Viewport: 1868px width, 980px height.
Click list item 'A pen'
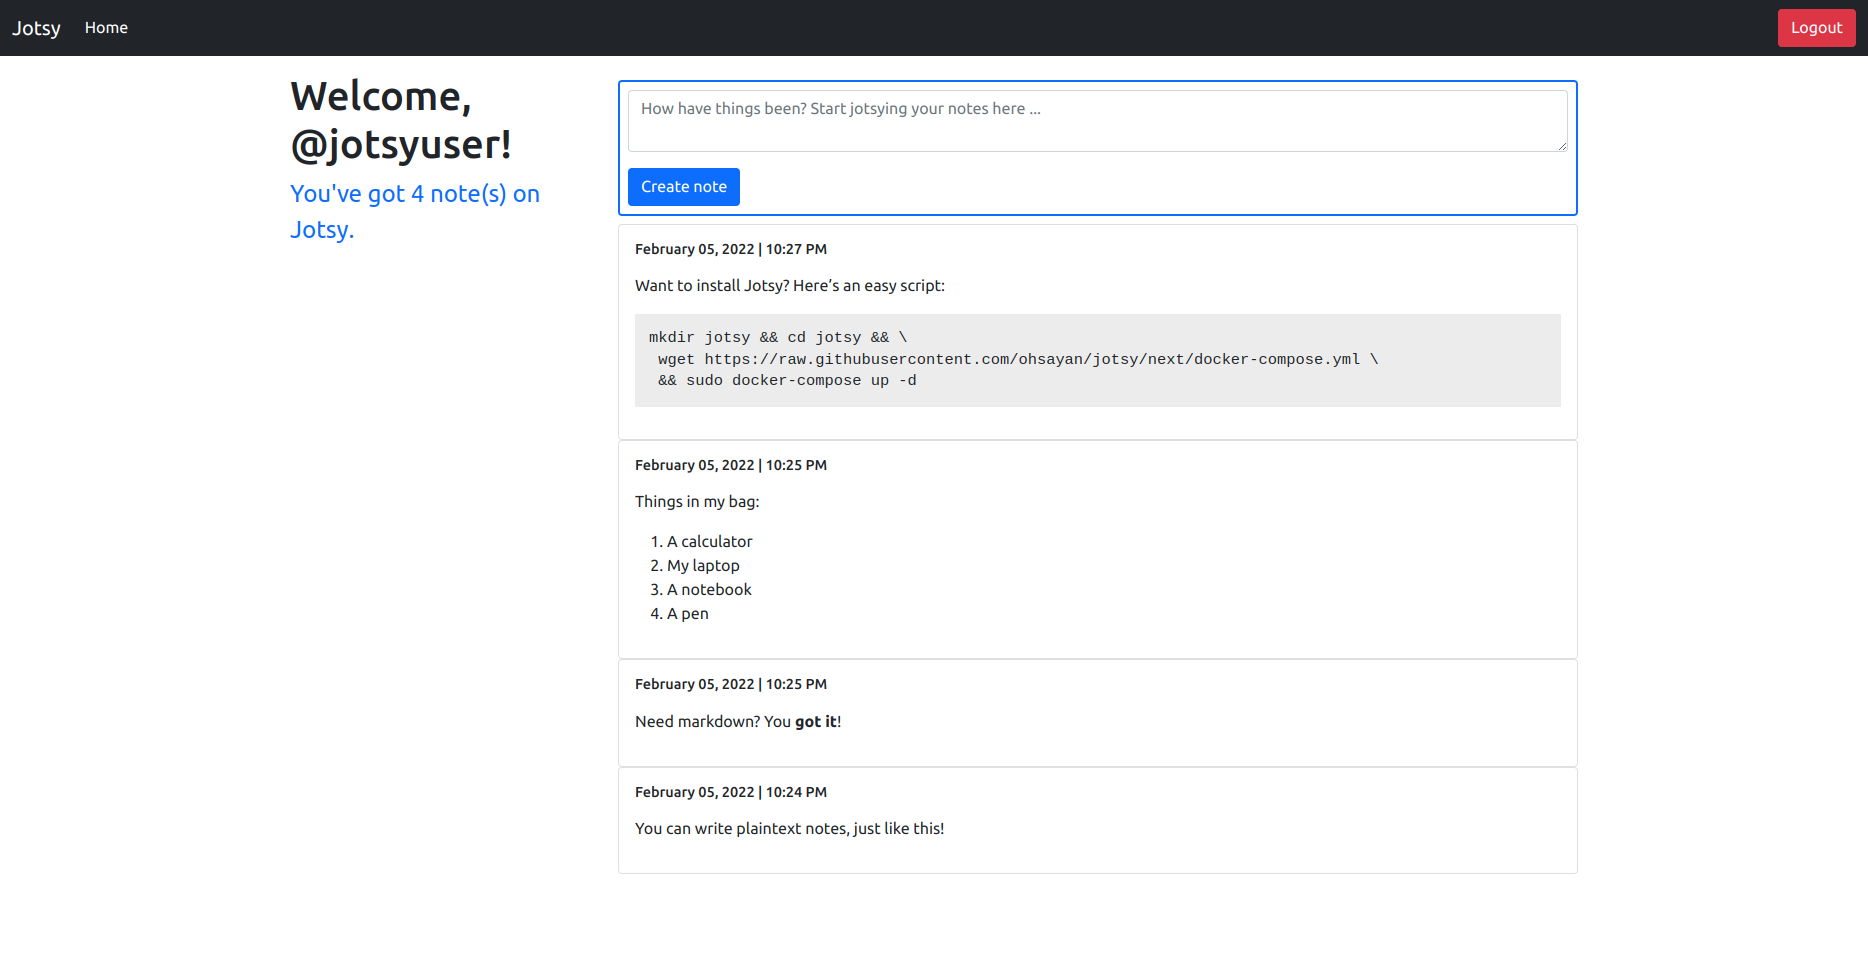coord(687,614)
